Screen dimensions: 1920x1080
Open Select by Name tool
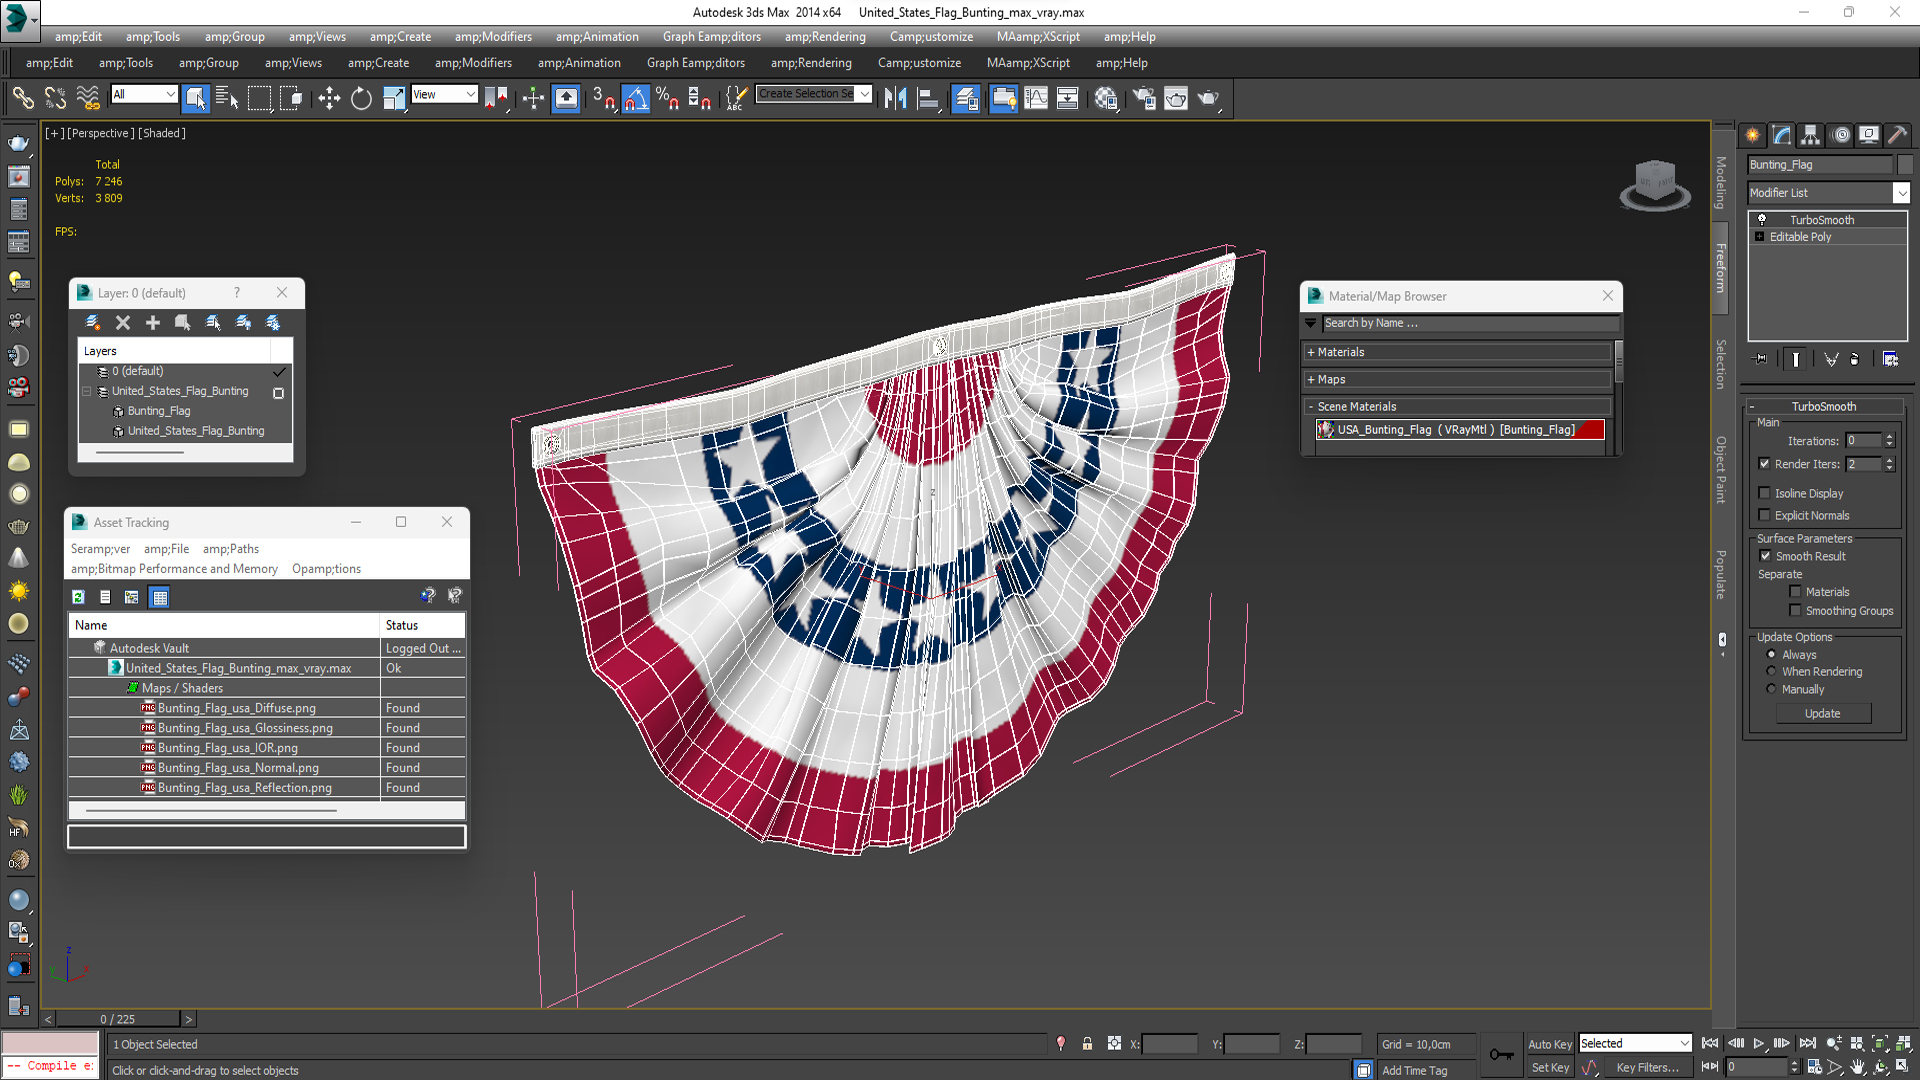(x=227, y=98)
